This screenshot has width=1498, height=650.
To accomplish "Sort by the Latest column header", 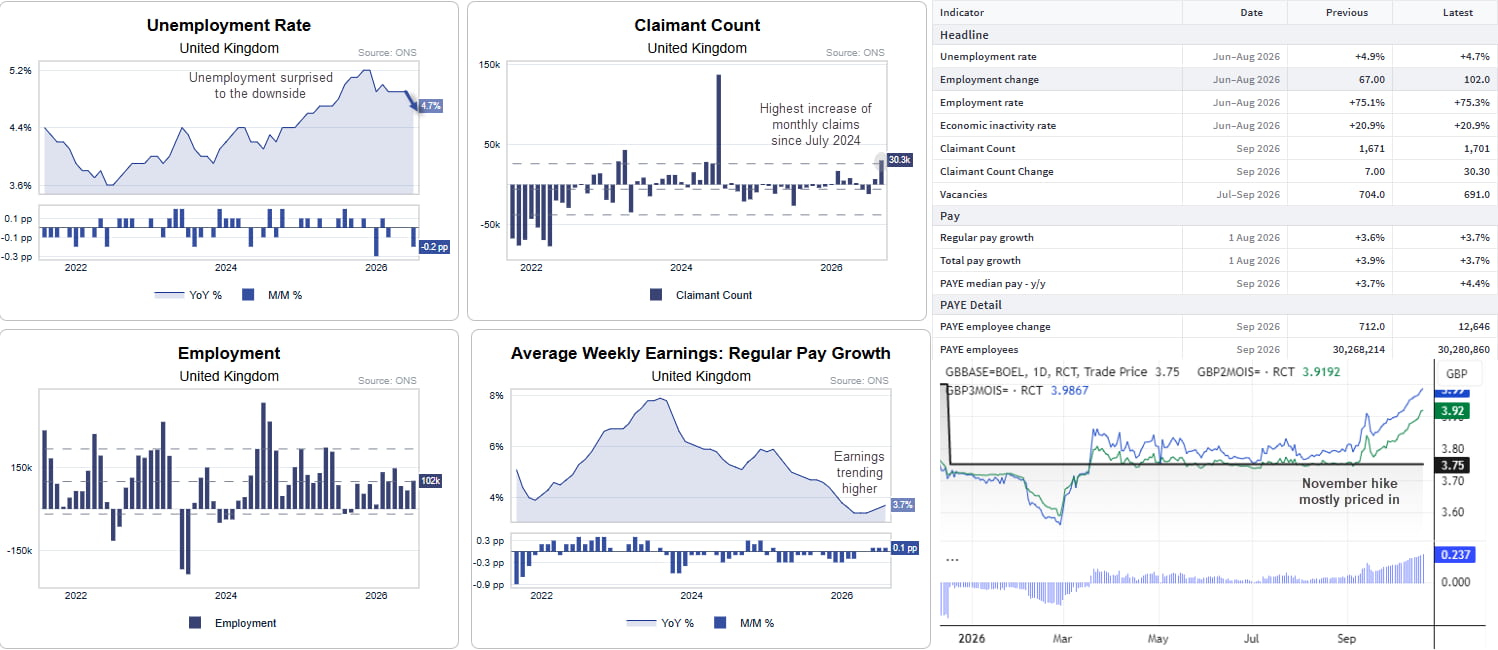I will pyautogui.click(x=1458, y=13).
